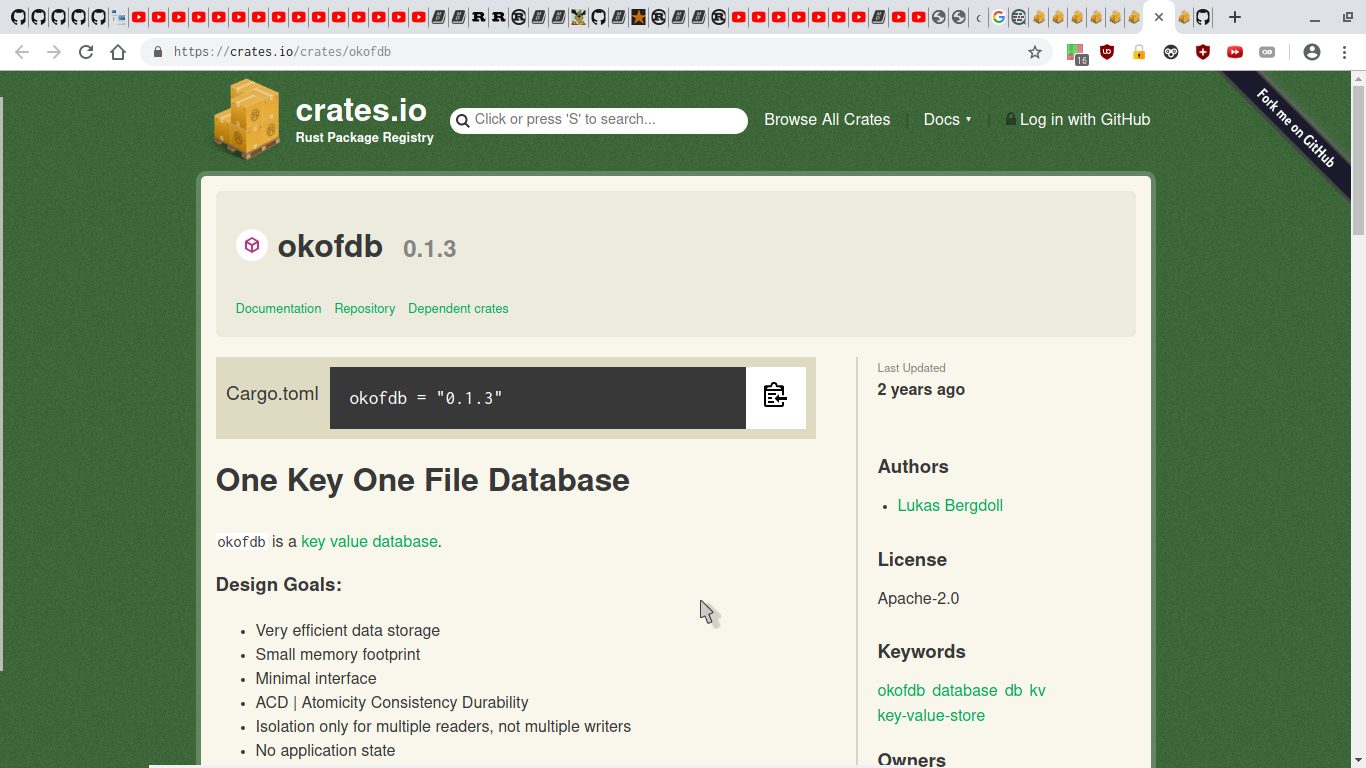Switch to the last GitHub tab
The width and height of the screenshot is (1366, 768).
click(x=1203, y=17)
